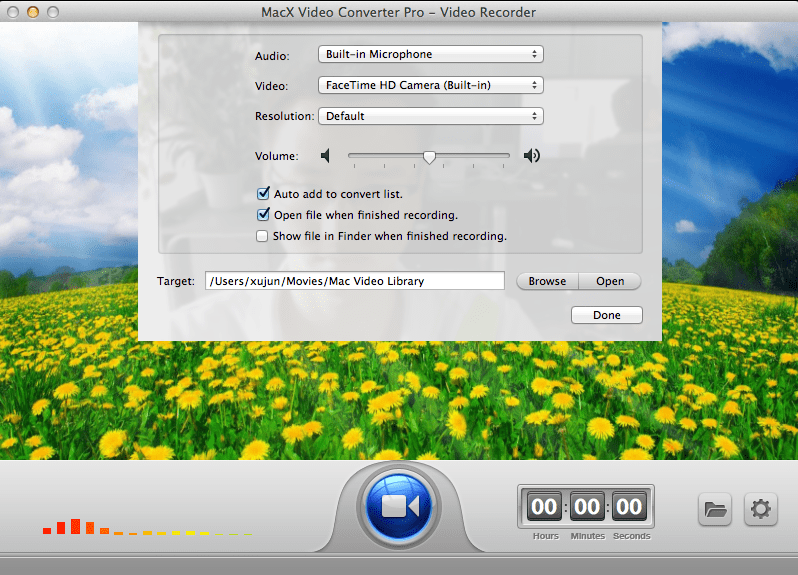The image size is (798, 575).
Task: Enable Show file in Finder option
Action: tap(262, 236)
